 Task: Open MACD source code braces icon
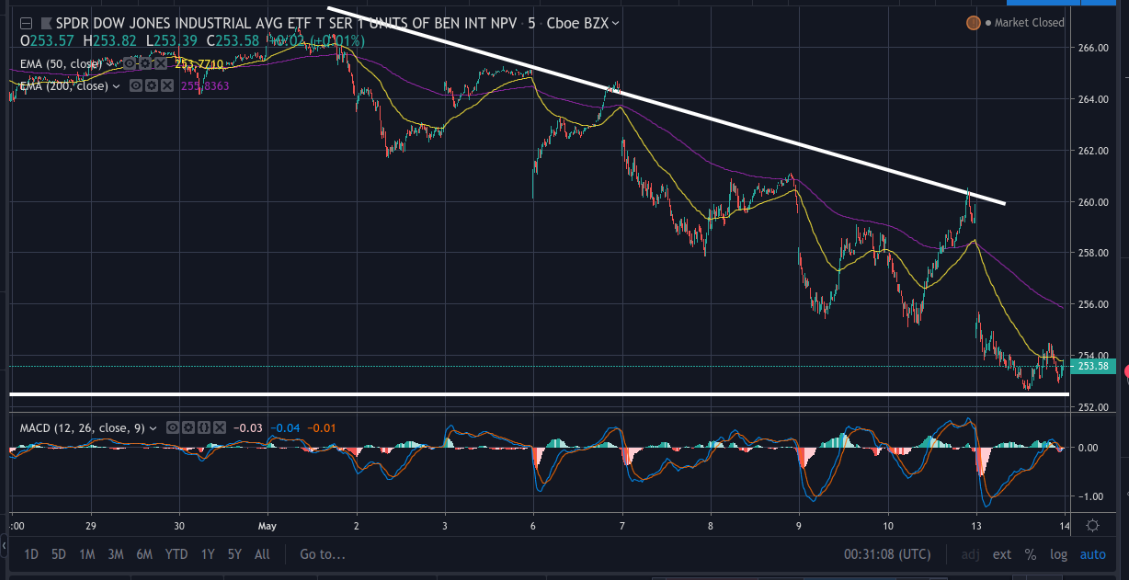click(x=204, y=427)
